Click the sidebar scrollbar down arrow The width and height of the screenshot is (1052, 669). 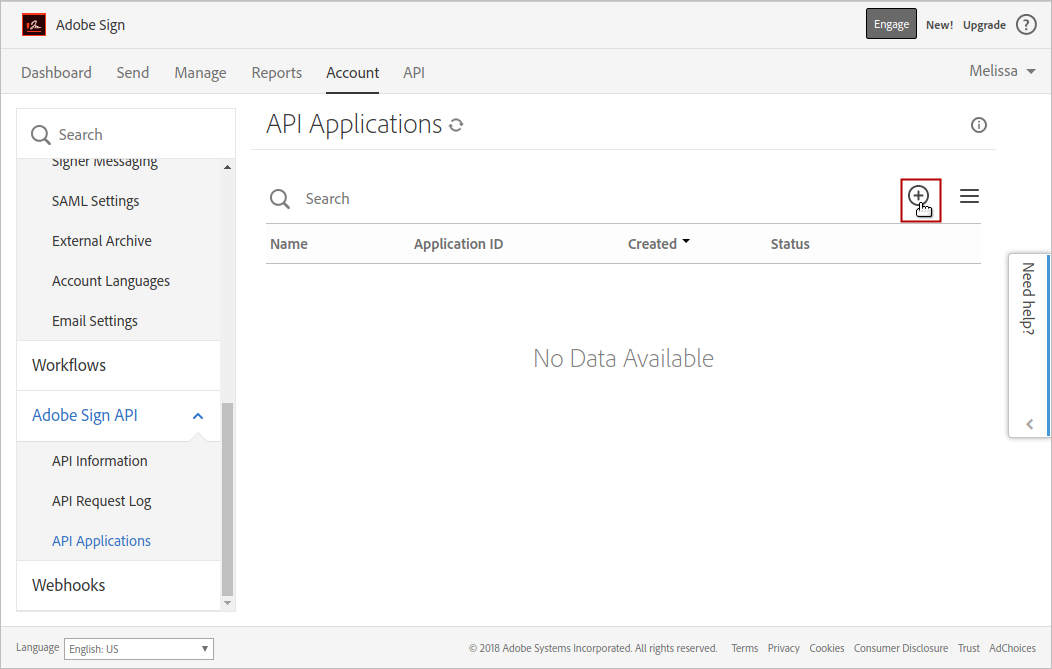click(227, 603)
